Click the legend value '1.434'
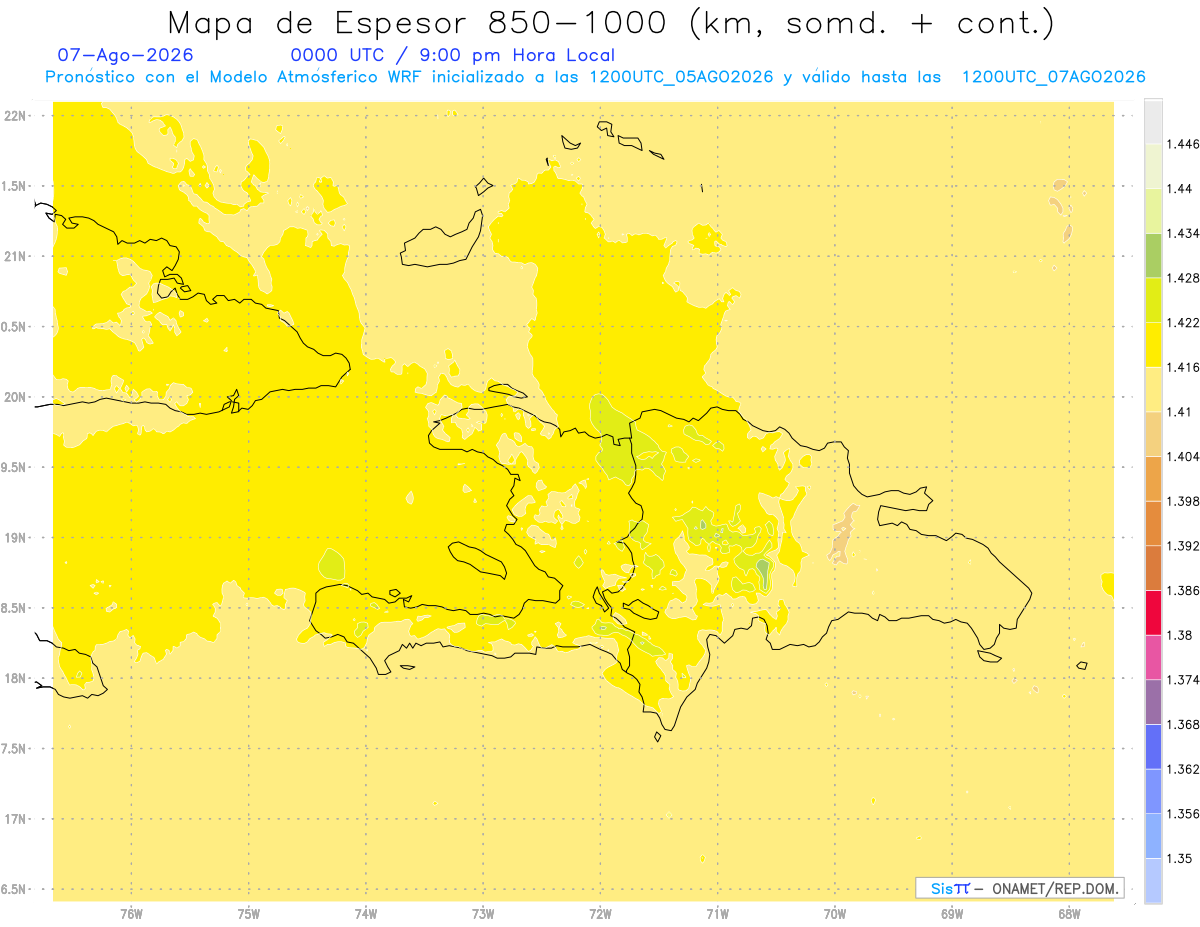 1184,233
